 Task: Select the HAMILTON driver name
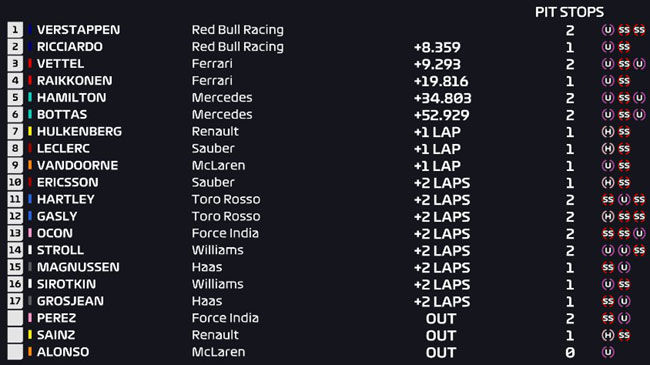pyautogui.click(x=71, y=98)
